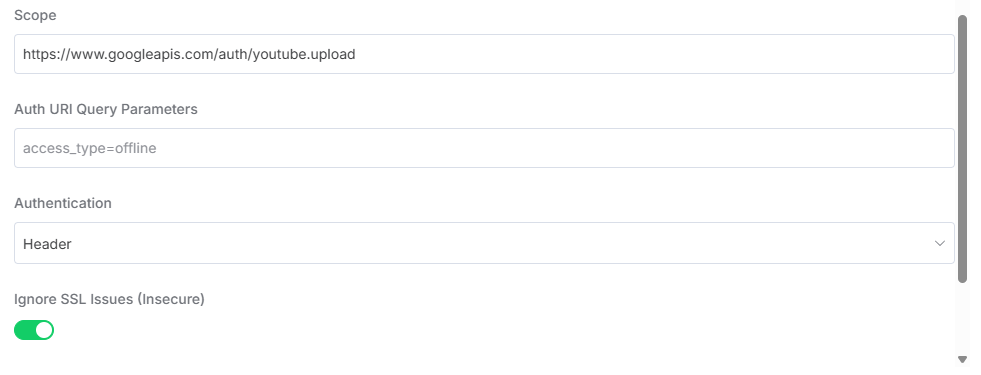Click the scroll-down arrow of the scrollbar
981x375 pixels.
[x=962, y=359]
